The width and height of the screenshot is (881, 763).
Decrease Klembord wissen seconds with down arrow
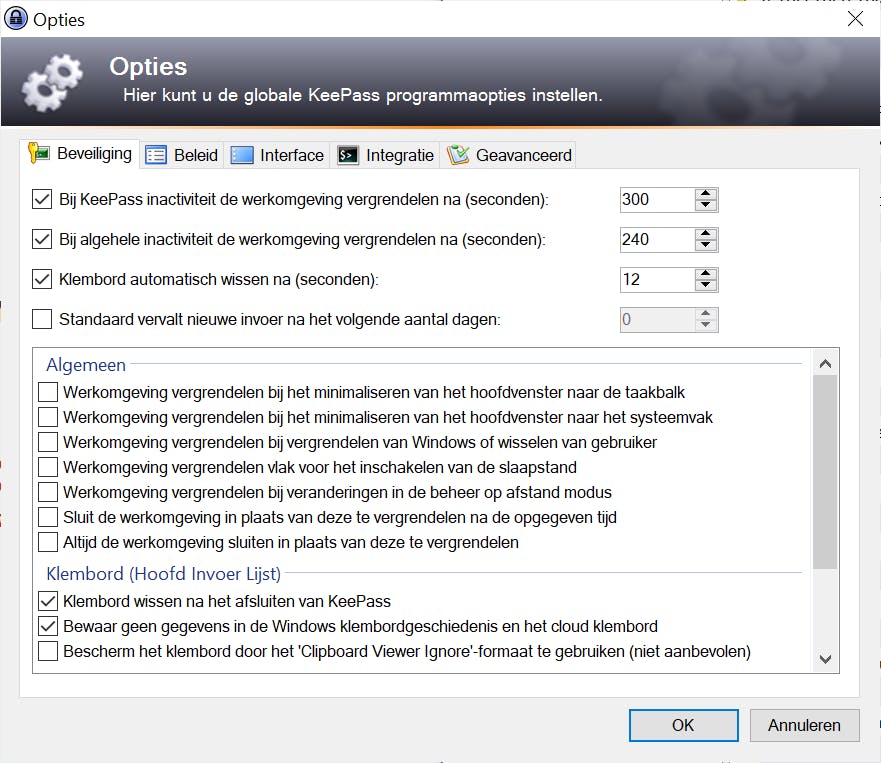pos(706,285)
